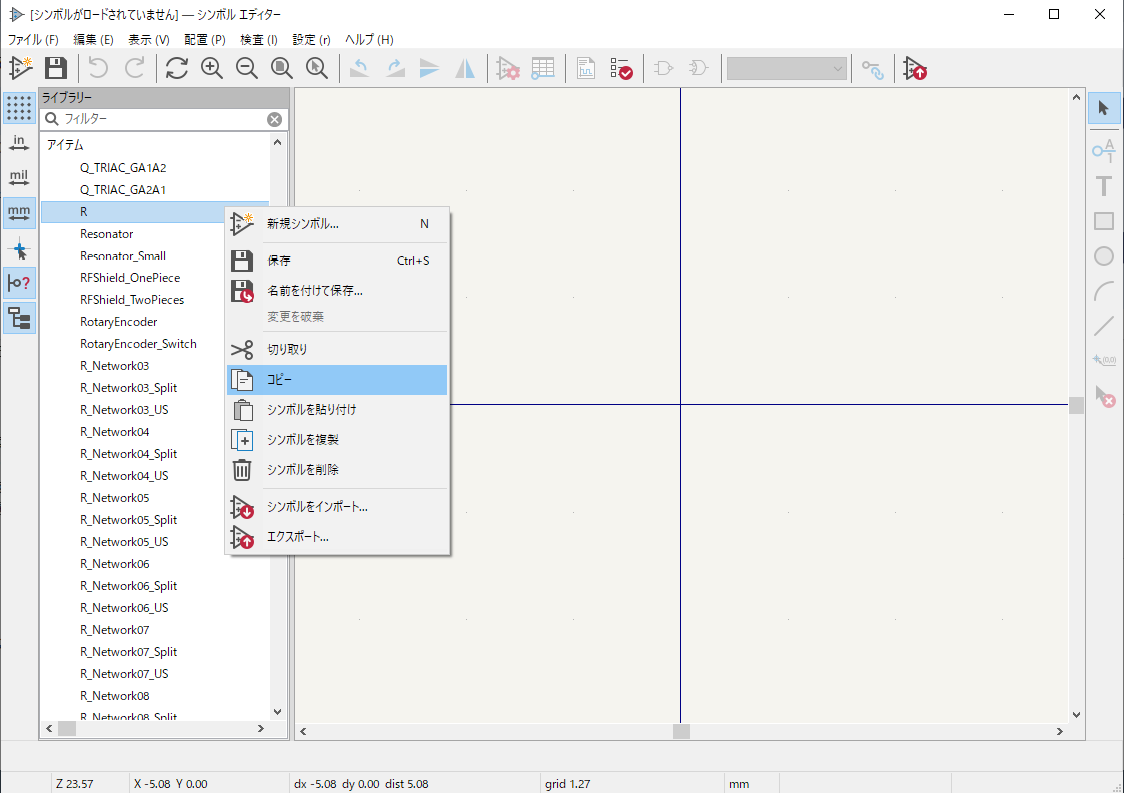Toggle the library tree panel visibility
Screen dimensions: 1124x793
19,319
